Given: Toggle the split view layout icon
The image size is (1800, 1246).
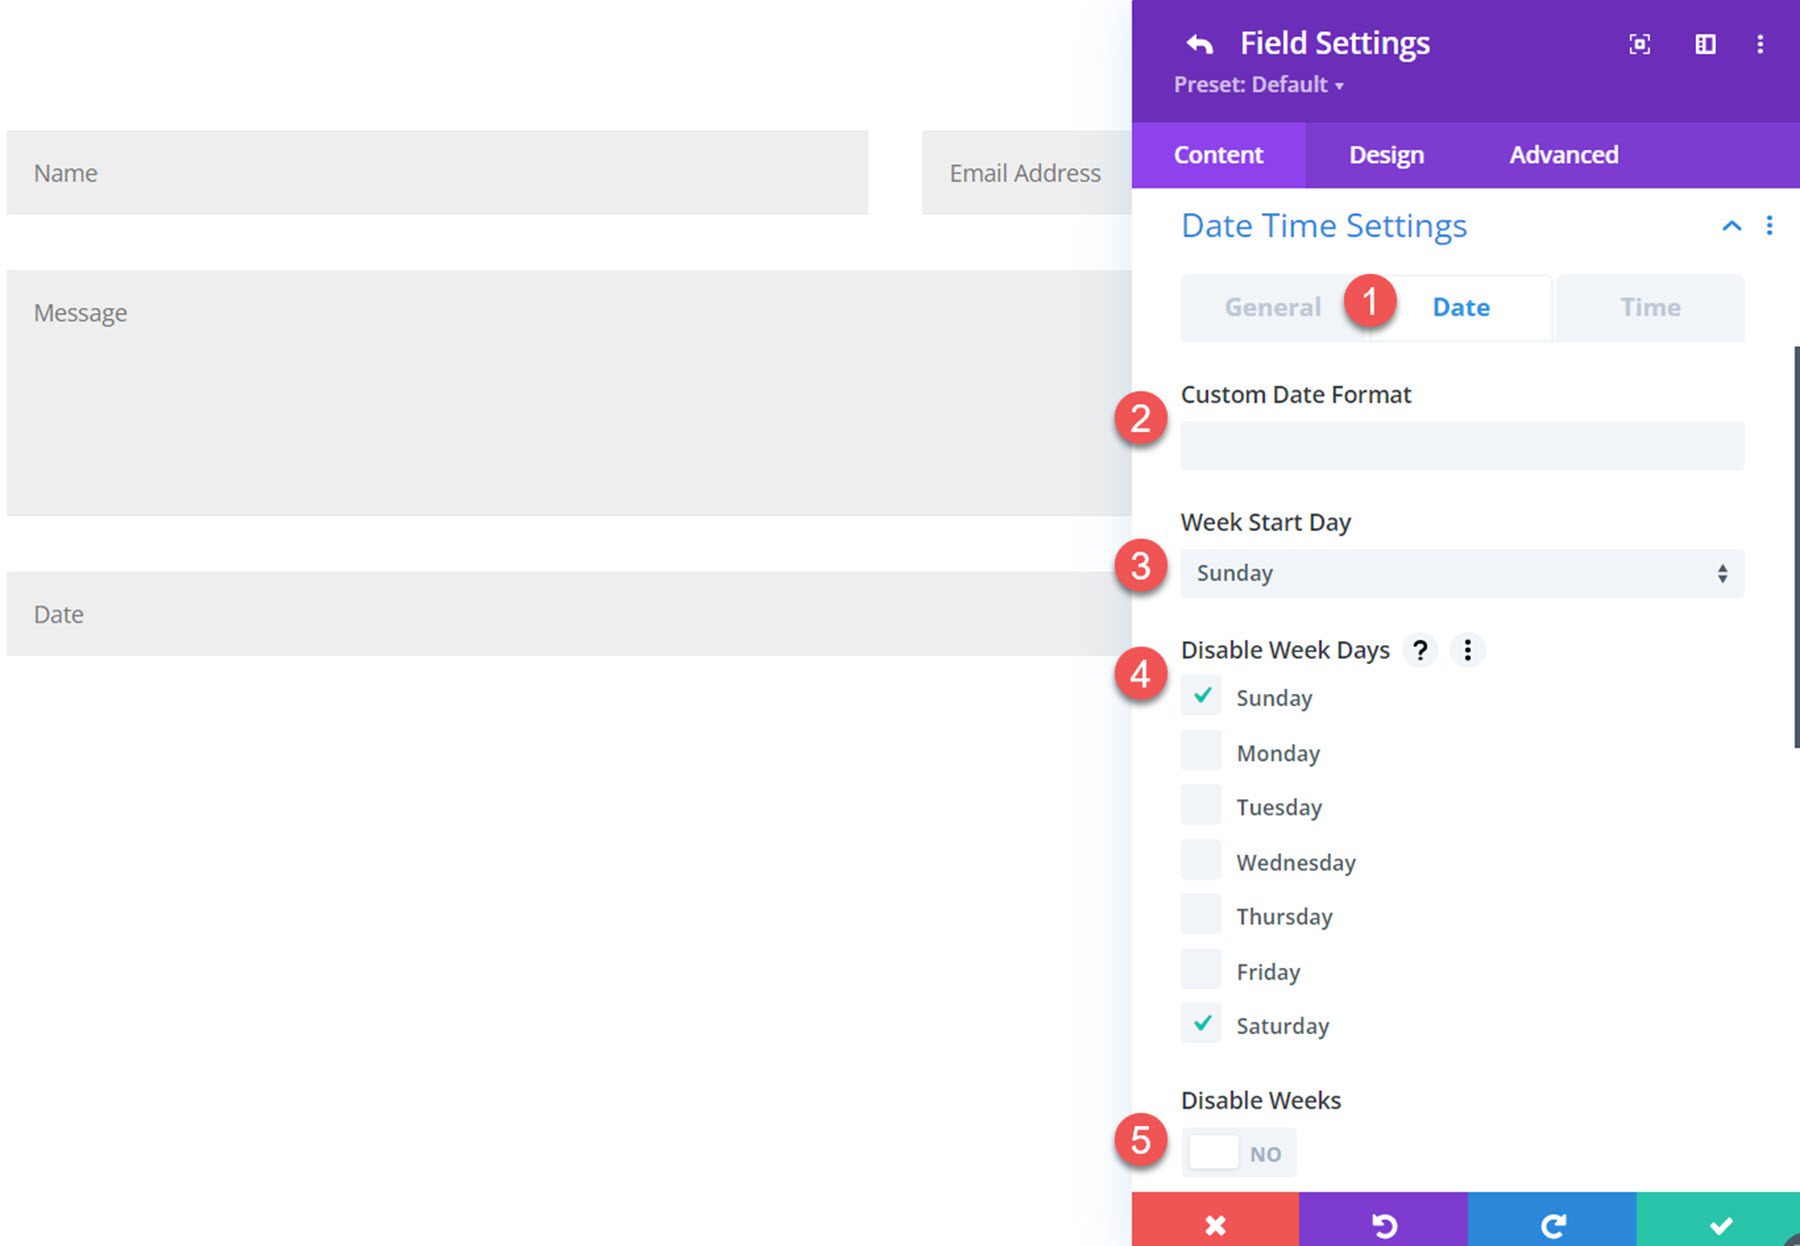Looking at the screenshot, I should (x=1705, y=44).
